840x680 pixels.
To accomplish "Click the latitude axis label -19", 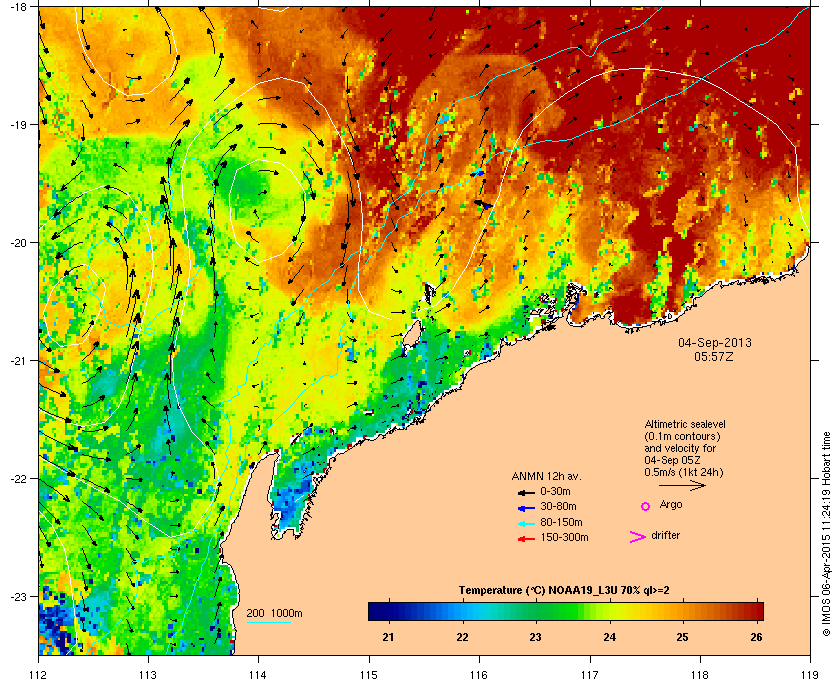I will [19, 125].
